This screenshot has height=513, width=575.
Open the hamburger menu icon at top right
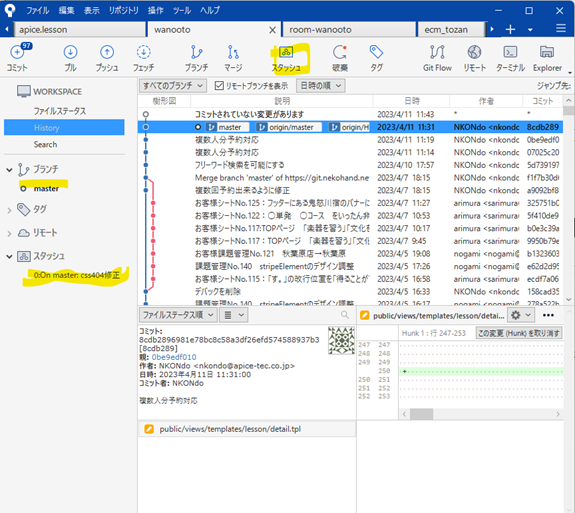click(561, 29)
